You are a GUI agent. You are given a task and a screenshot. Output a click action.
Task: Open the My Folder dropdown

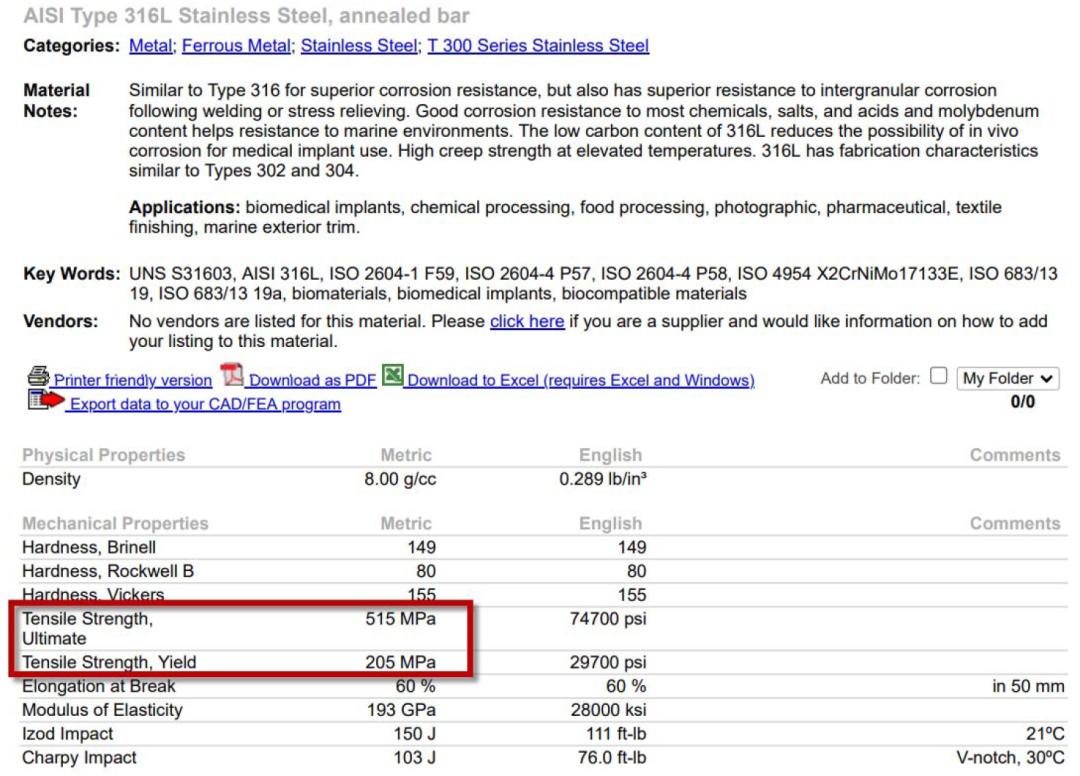click(1008, 379)
